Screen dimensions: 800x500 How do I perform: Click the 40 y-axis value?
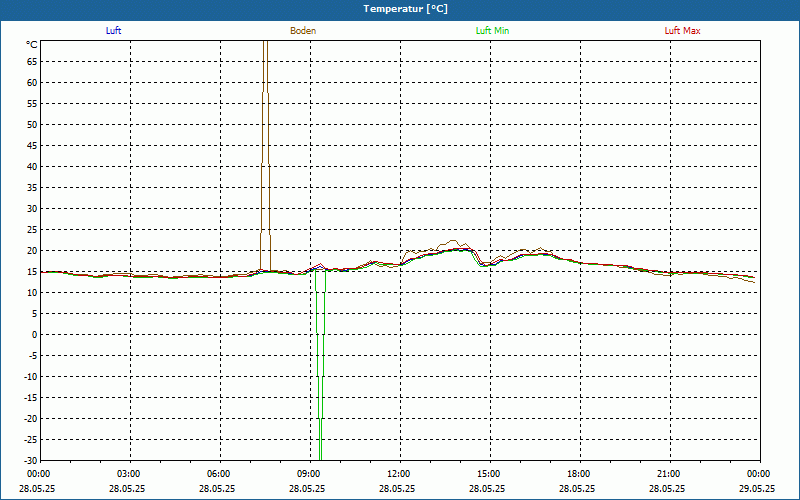coord(32,167)
